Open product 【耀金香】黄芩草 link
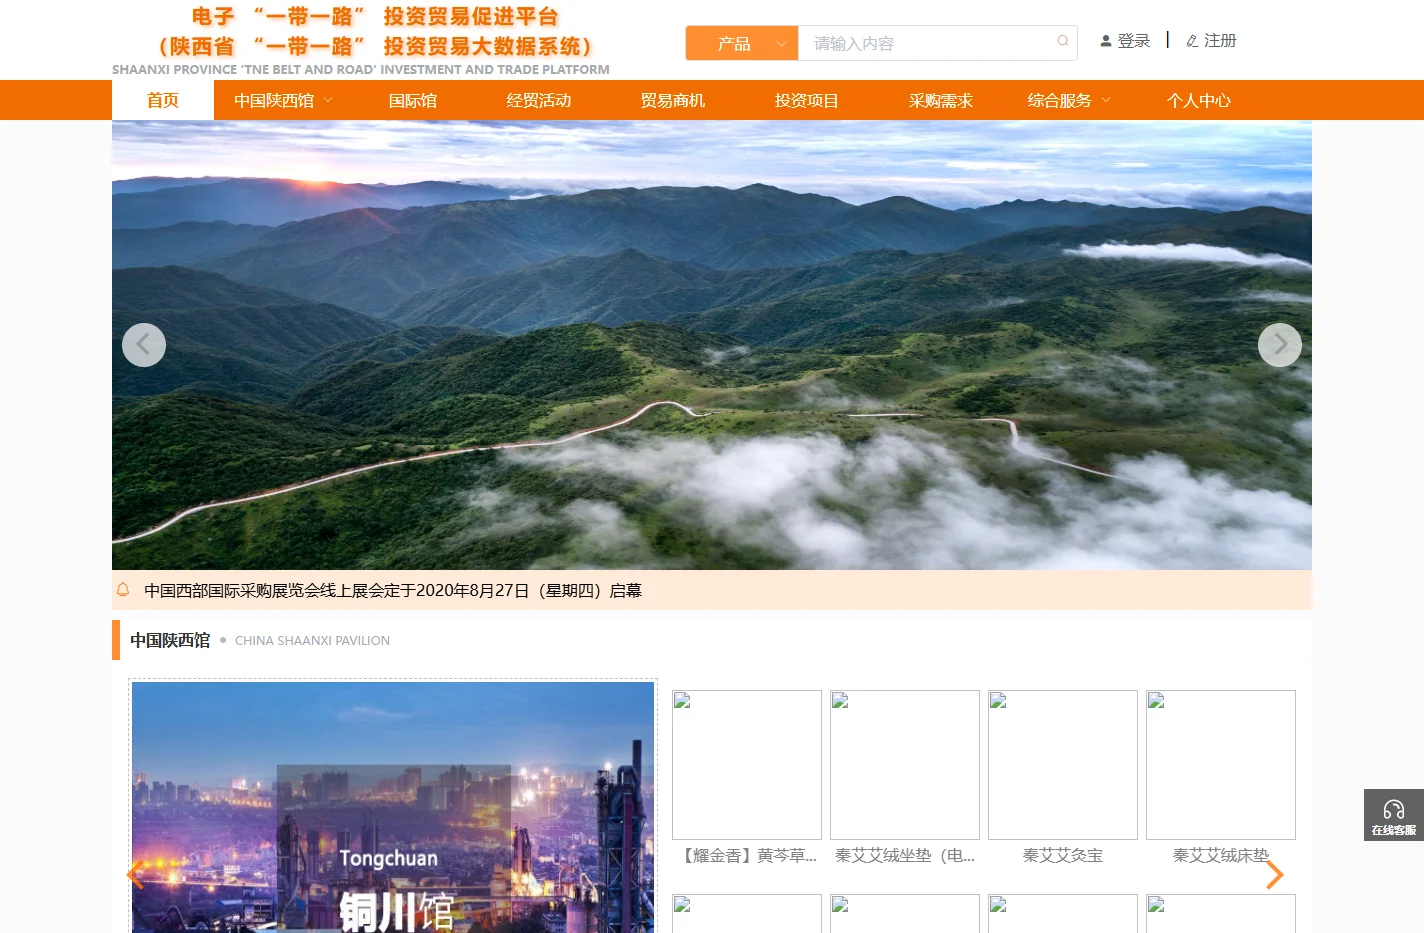The image size is (1424, 933). 747,855
